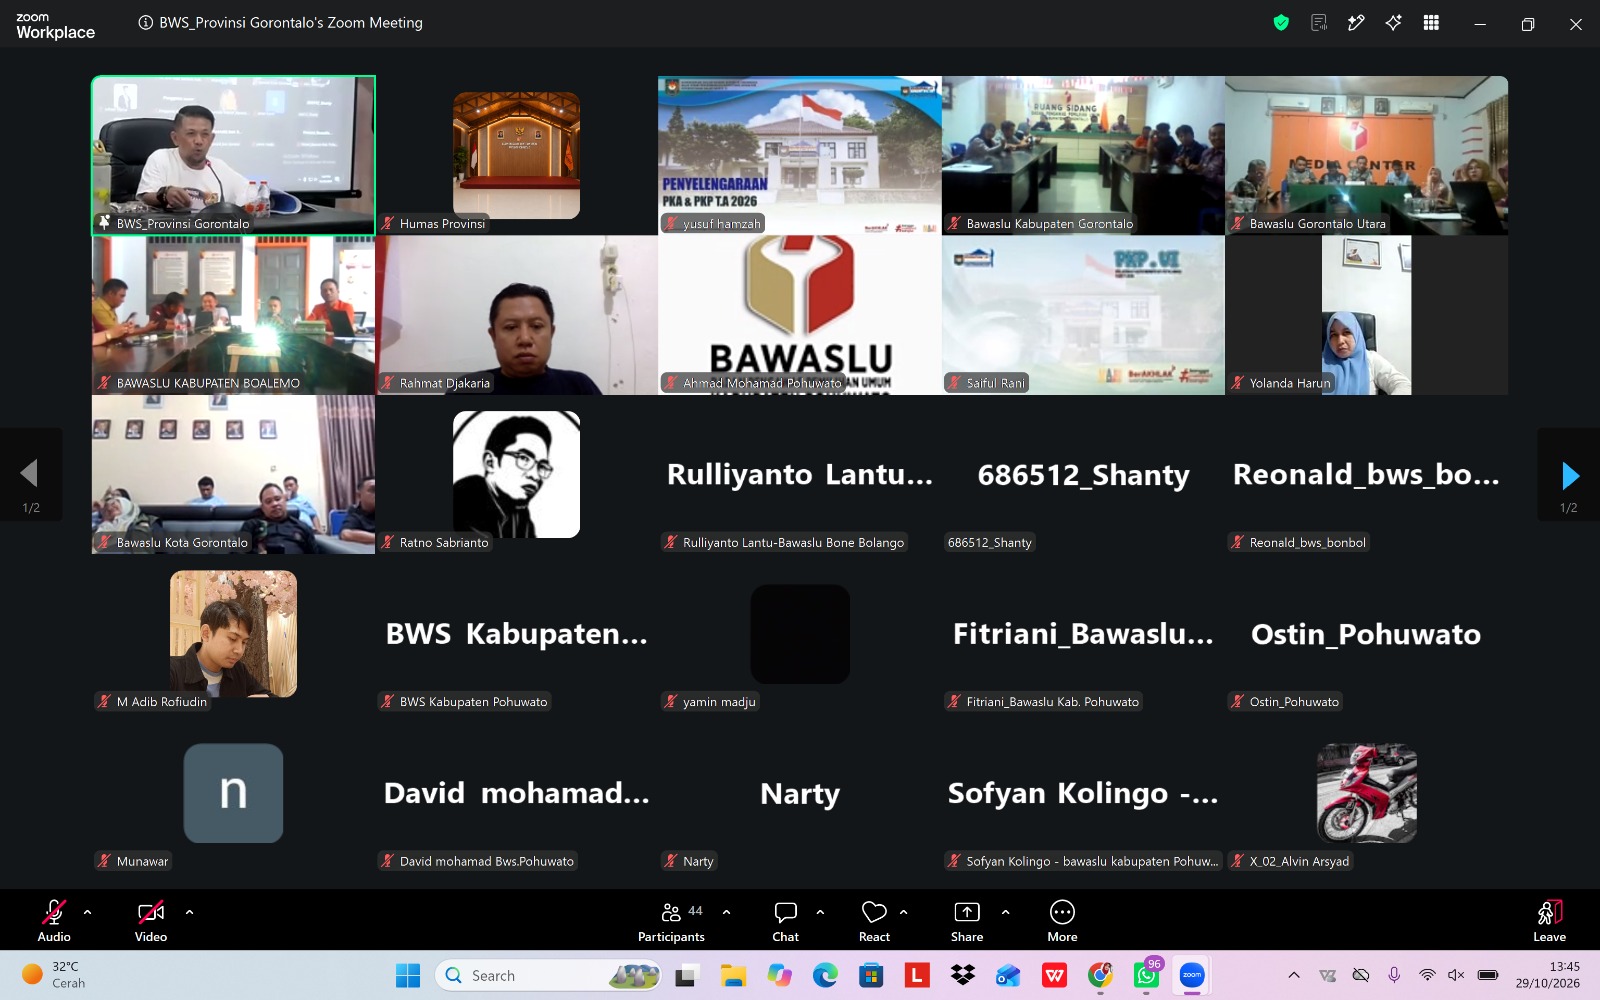Open the Participants panel
This screenshot has width=1600, height=1000.
671,921
